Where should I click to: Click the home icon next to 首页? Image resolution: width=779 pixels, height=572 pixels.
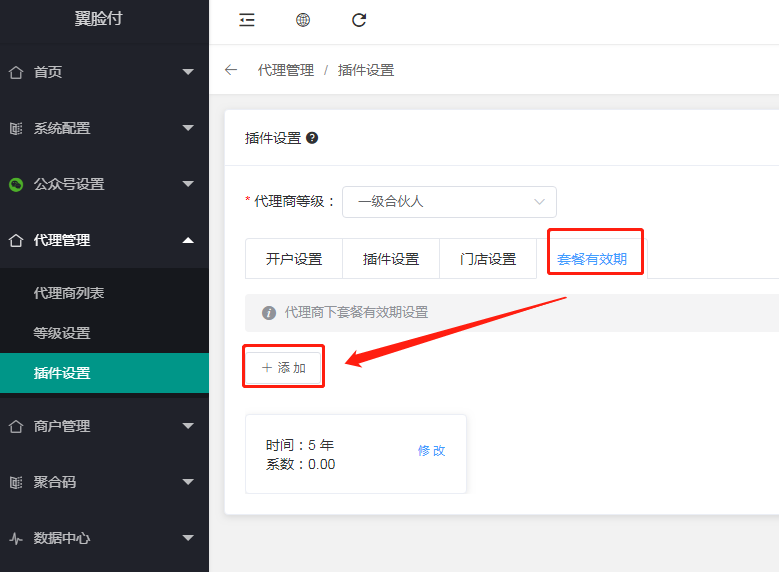[x=16, y=72]
